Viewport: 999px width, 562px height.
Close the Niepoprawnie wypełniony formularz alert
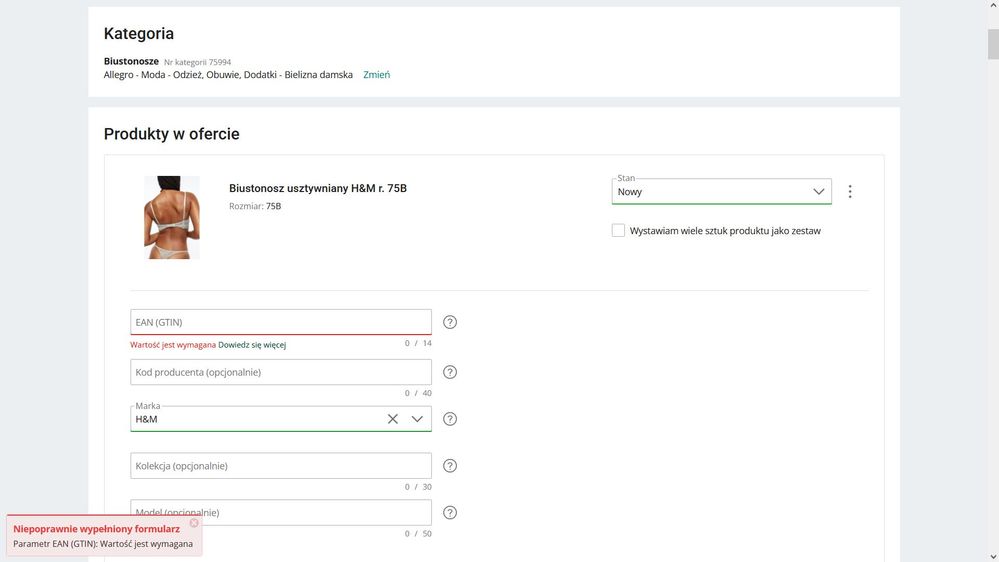(194, 523)
